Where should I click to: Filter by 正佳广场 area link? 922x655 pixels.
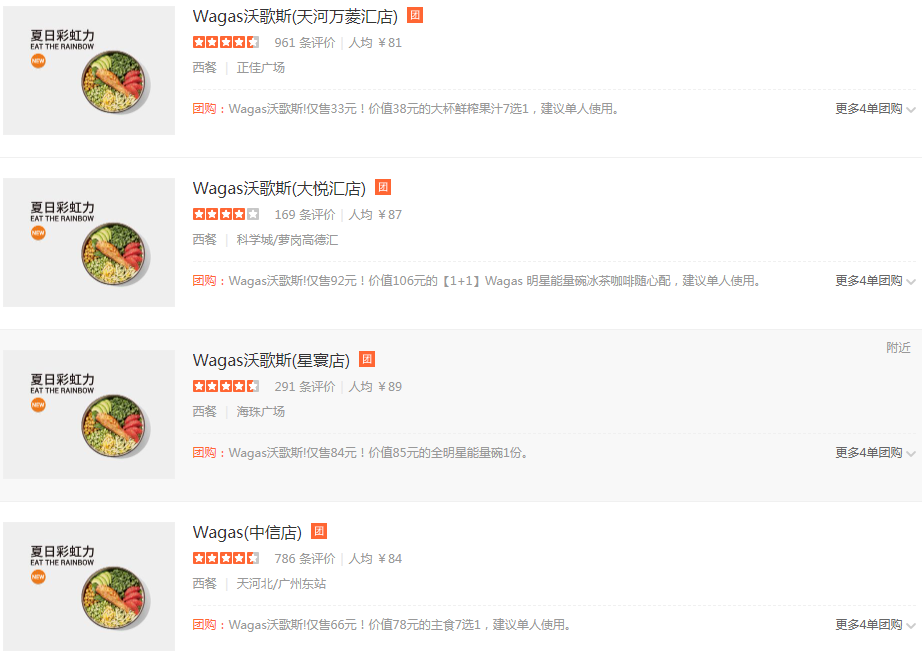260,68
